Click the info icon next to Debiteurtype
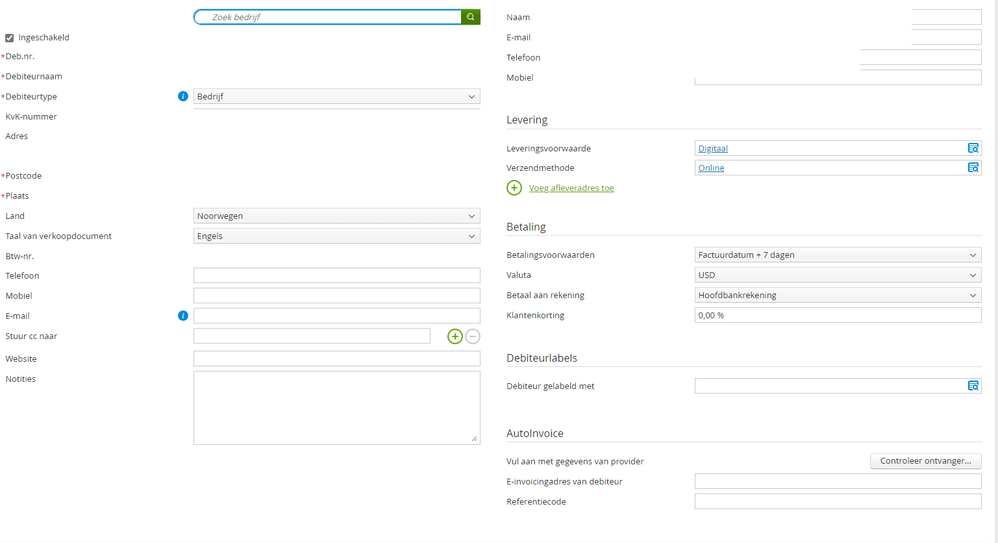This screenshot has height=543, width=998. (x=183, y=96)
